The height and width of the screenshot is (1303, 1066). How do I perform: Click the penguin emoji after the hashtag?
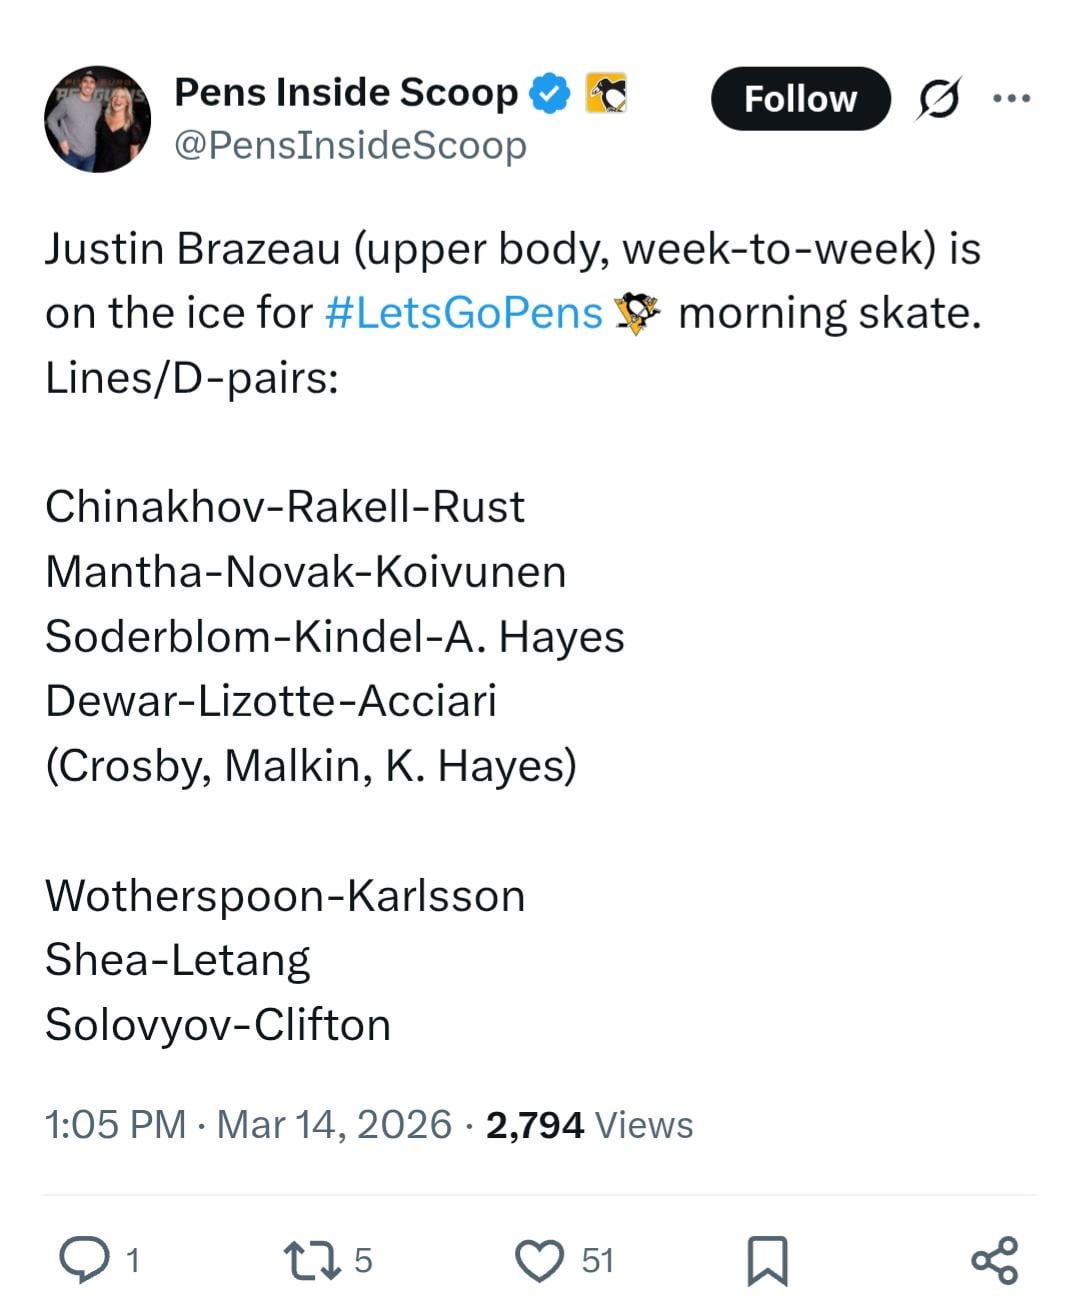tap(638, 313)
